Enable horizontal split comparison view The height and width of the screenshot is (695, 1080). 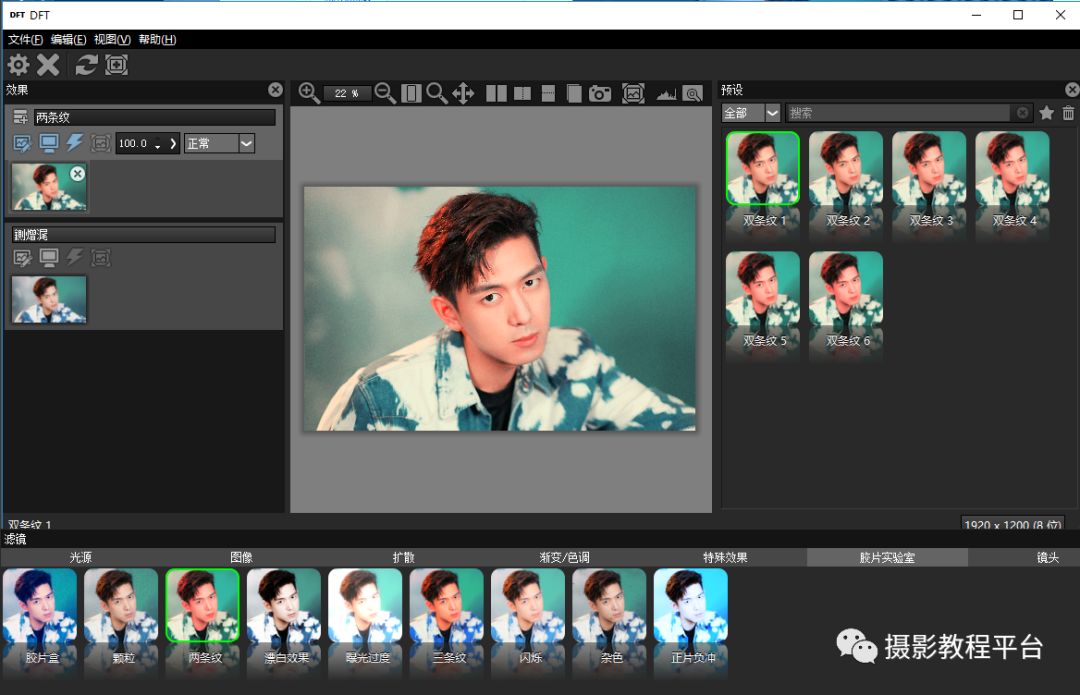(548, 93)
